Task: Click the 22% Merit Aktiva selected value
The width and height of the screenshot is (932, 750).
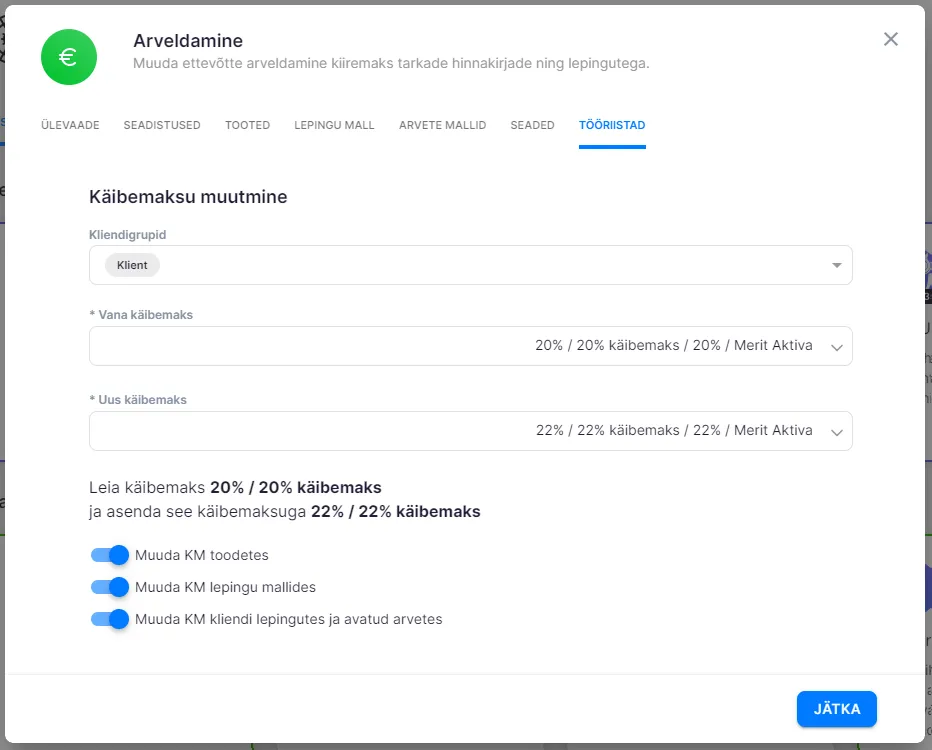Action: pos(673,431)
